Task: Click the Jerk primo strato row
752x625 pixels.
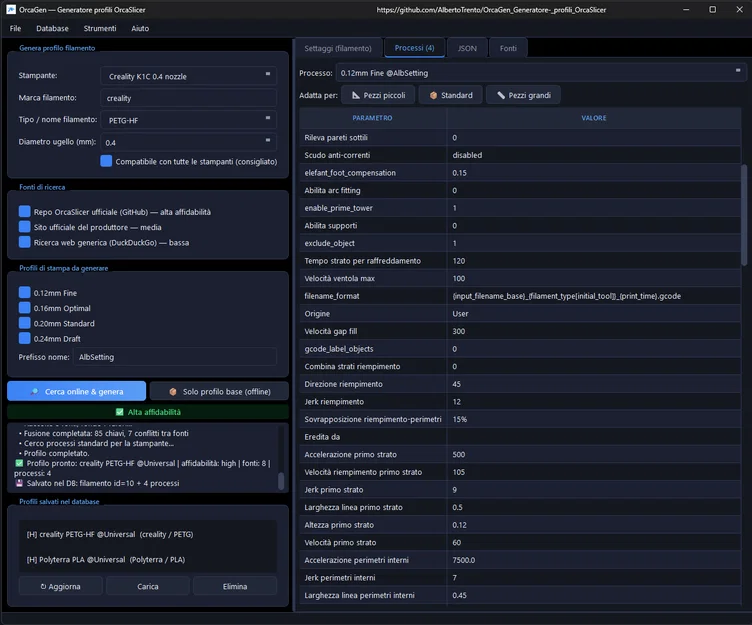Action: click(x=520, y=489)
